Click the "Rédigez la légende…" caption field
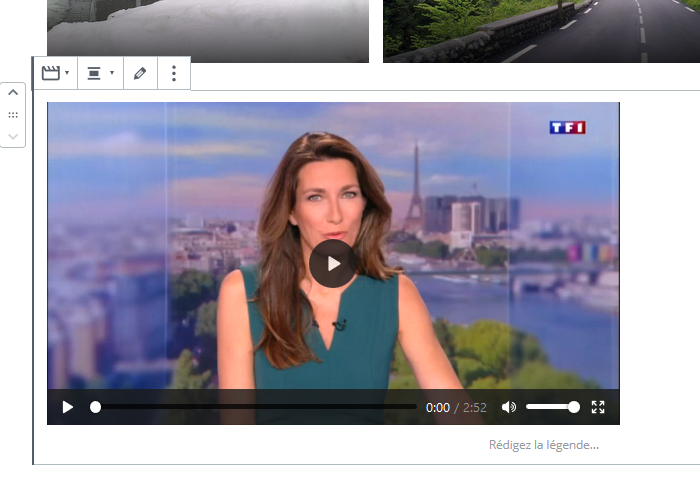 pyautogui.click(x=544, y=445)
